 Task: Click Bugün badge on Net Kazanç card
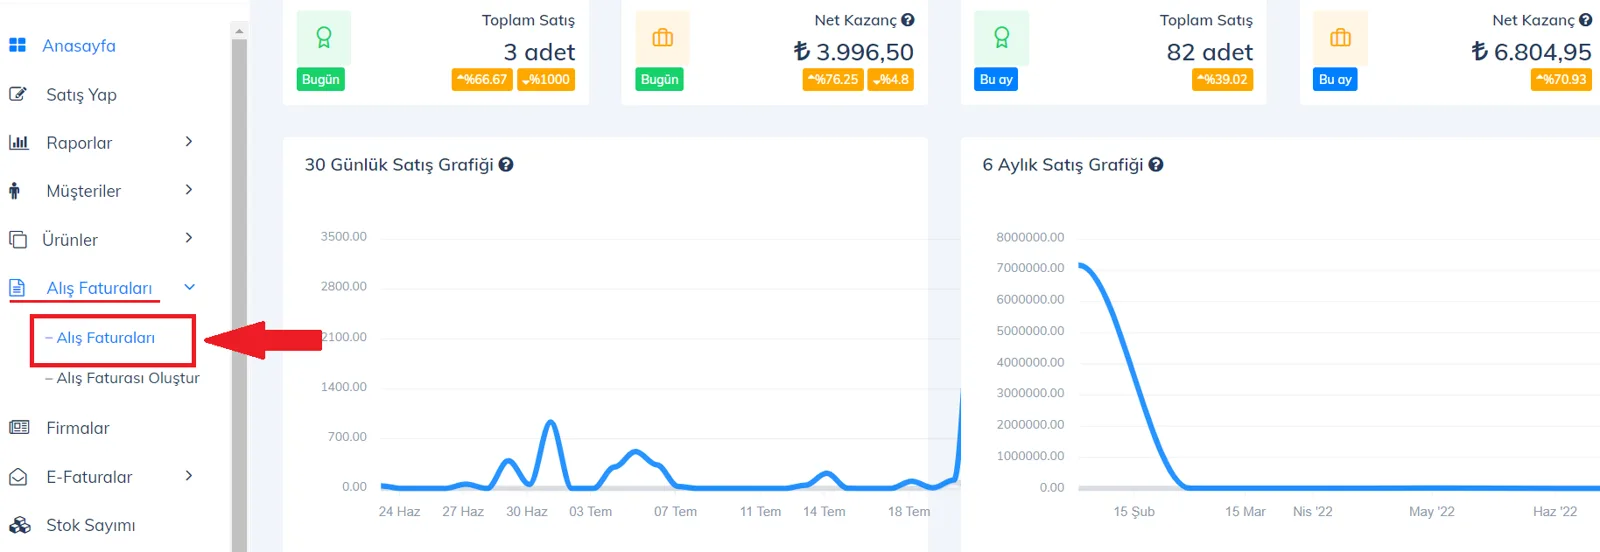pos(660,80)
